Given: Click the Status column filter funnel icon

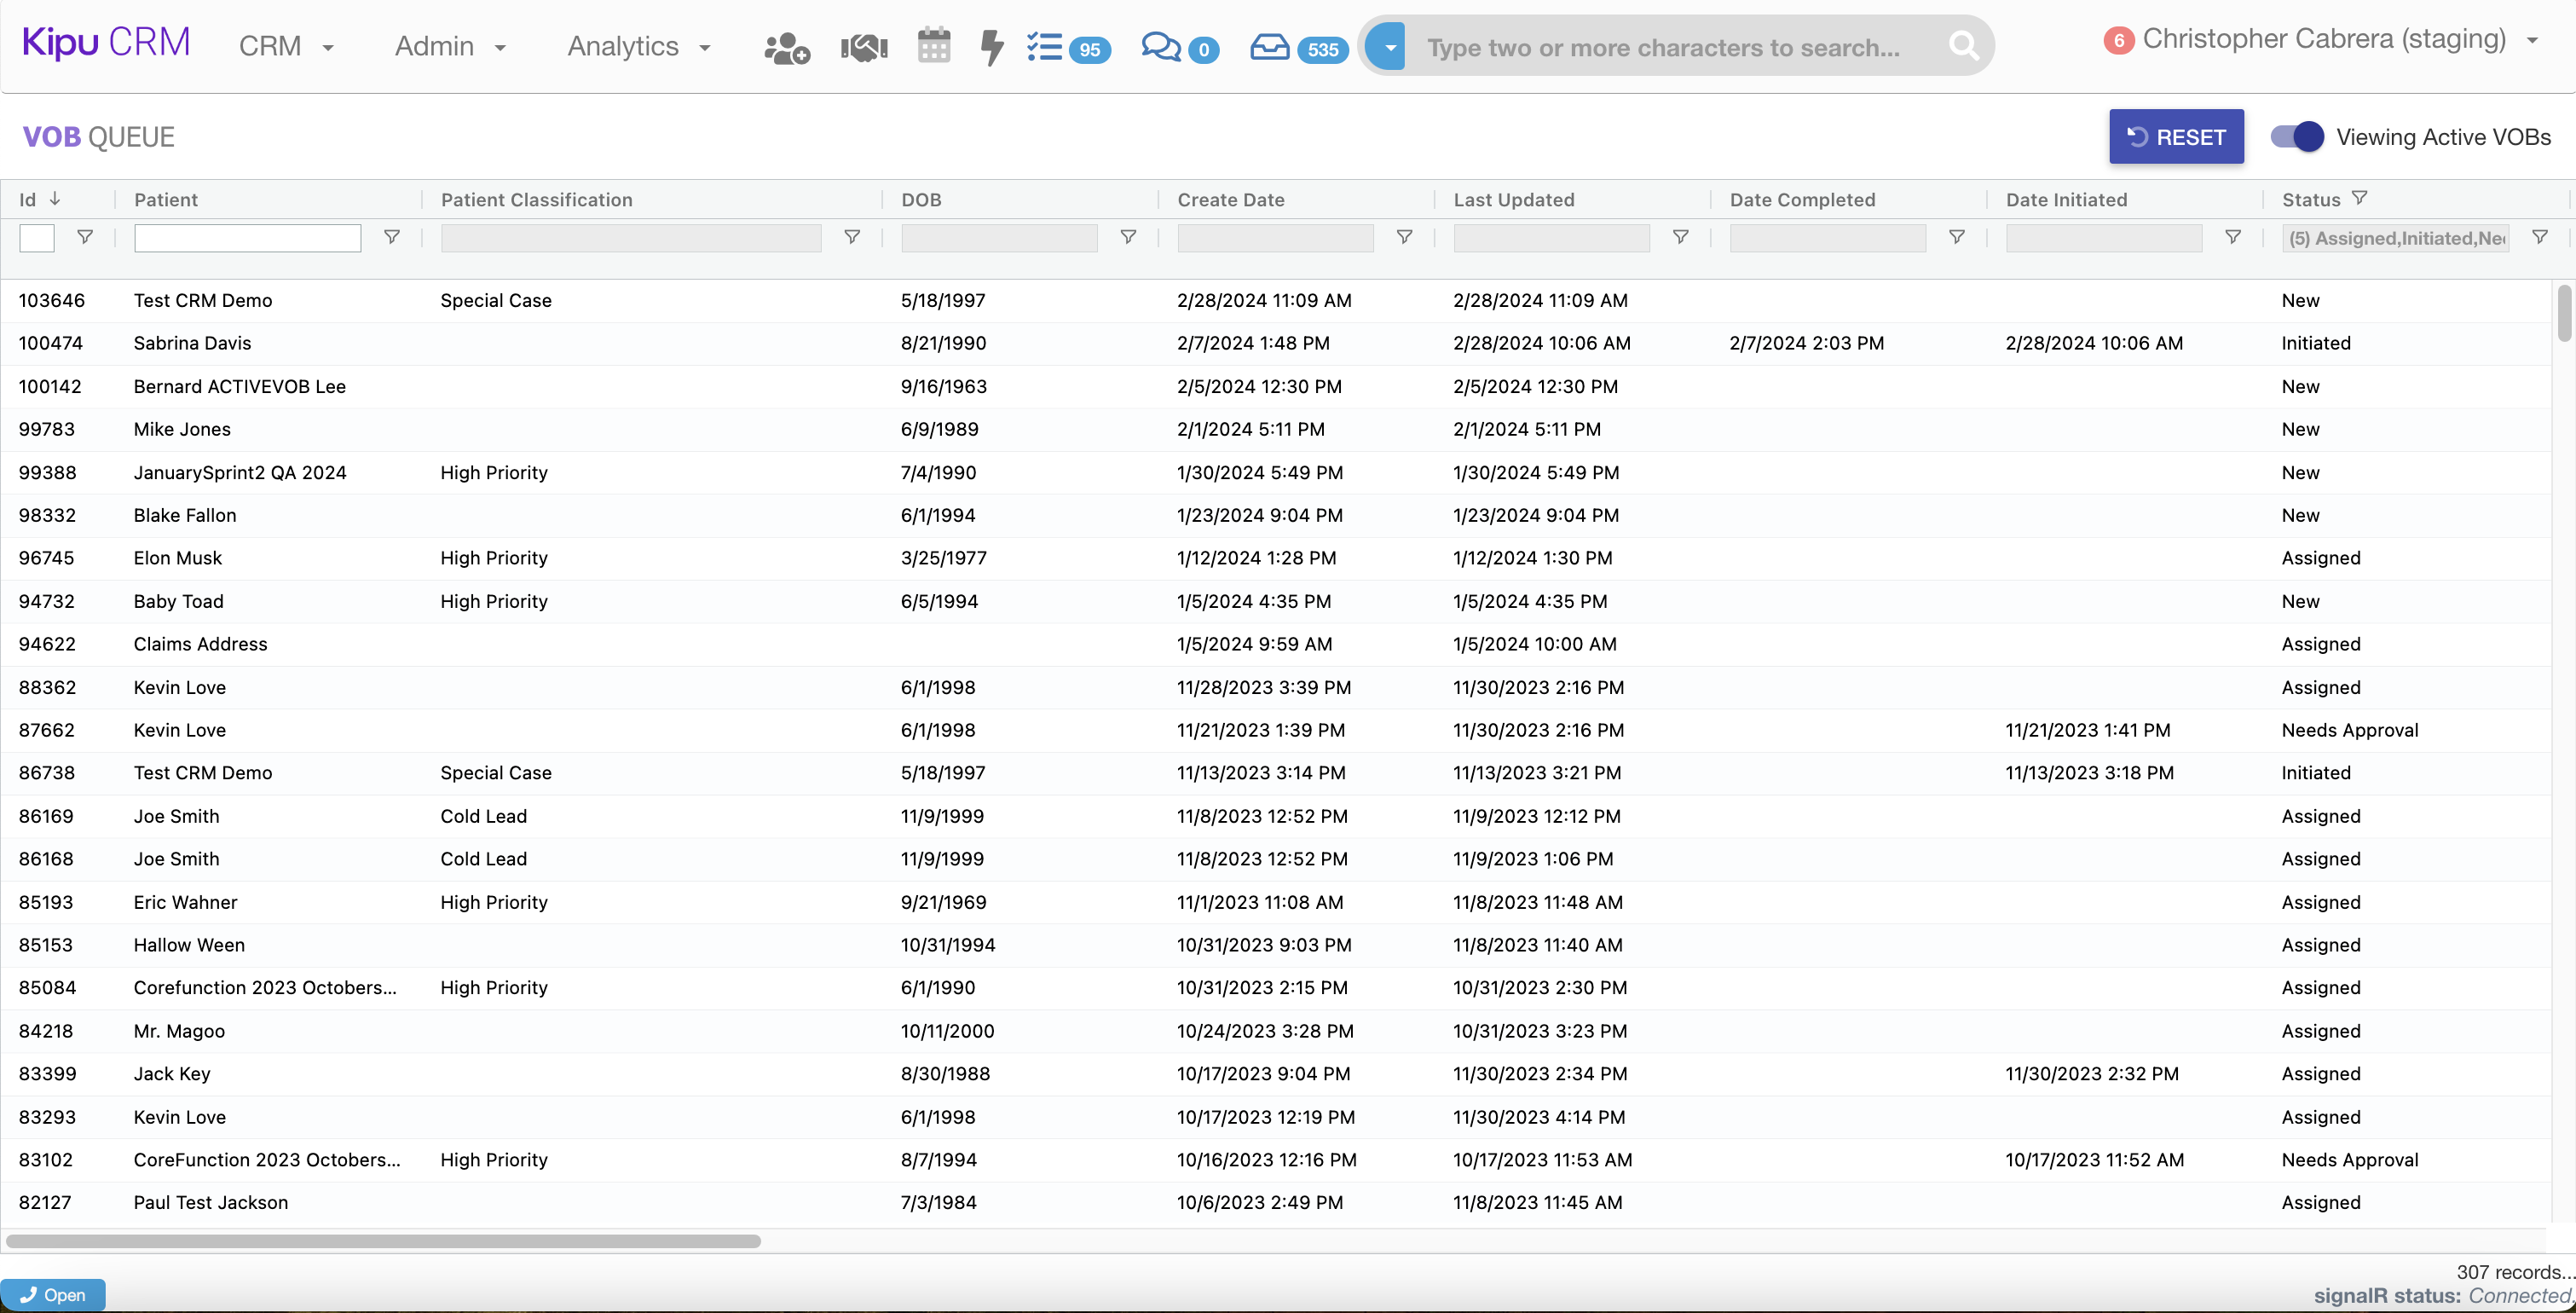Looking at the screenshot, I should coord(2360,199).
